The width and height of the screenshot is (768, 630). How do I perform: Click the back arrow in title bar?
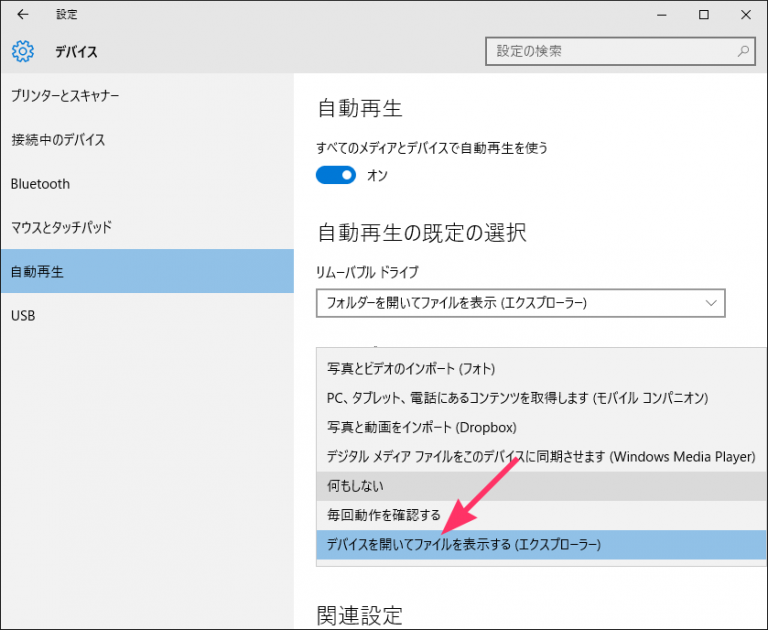click(x=23, y=15)
